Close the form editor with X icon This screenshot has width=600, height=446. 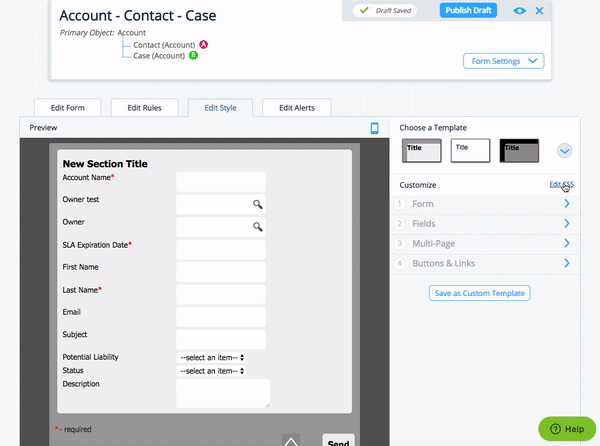point(540,11)
